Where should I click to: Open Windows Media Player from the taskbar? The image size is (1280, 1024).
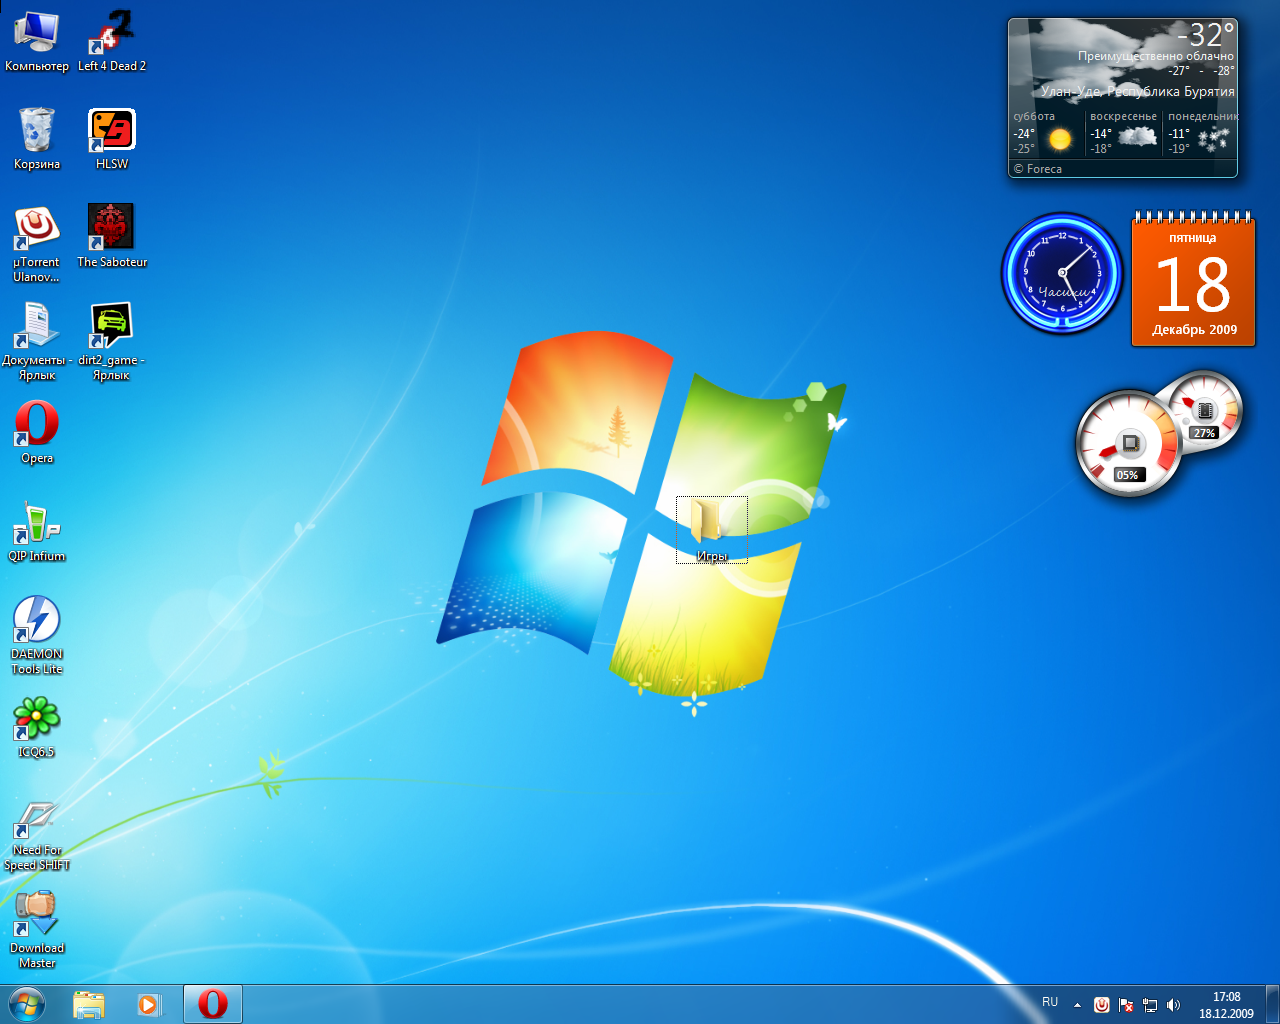(151, 1004)
